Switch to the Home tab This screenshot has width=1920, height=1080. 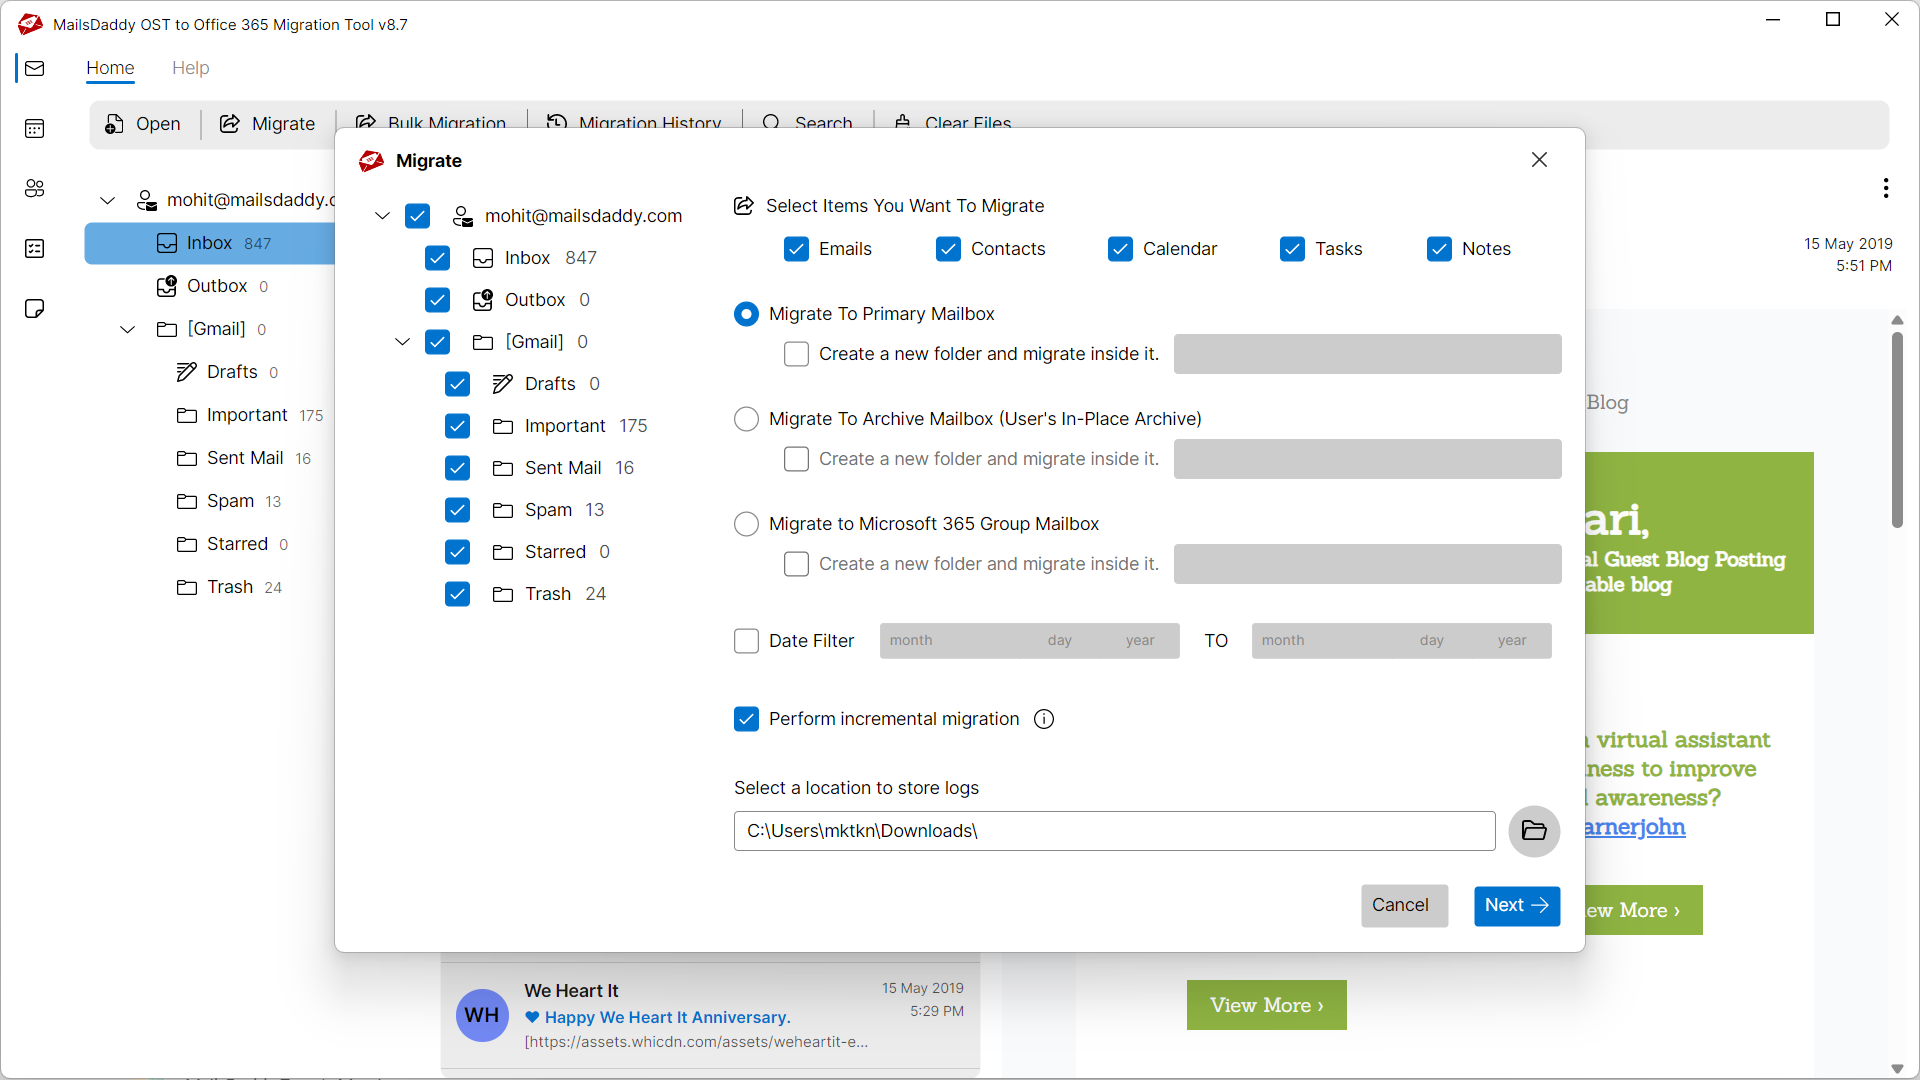pyautogui.click(x=110, y=68)
